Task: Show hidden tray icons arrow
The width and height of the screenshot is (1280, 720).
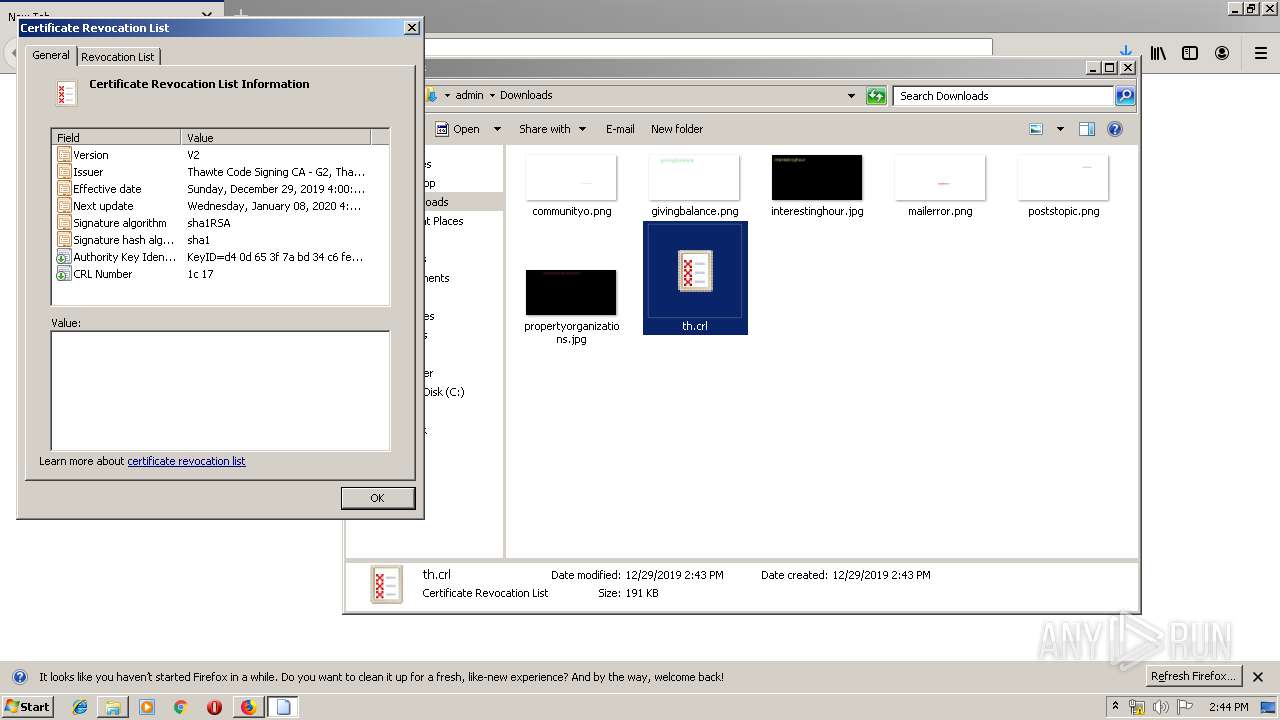Action: coord(1115,707)
